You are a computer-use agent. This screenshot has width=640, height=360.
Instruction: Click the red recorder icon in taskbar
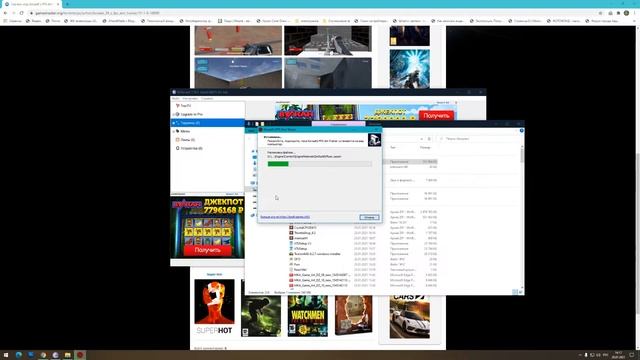click(x=80, y=355)
